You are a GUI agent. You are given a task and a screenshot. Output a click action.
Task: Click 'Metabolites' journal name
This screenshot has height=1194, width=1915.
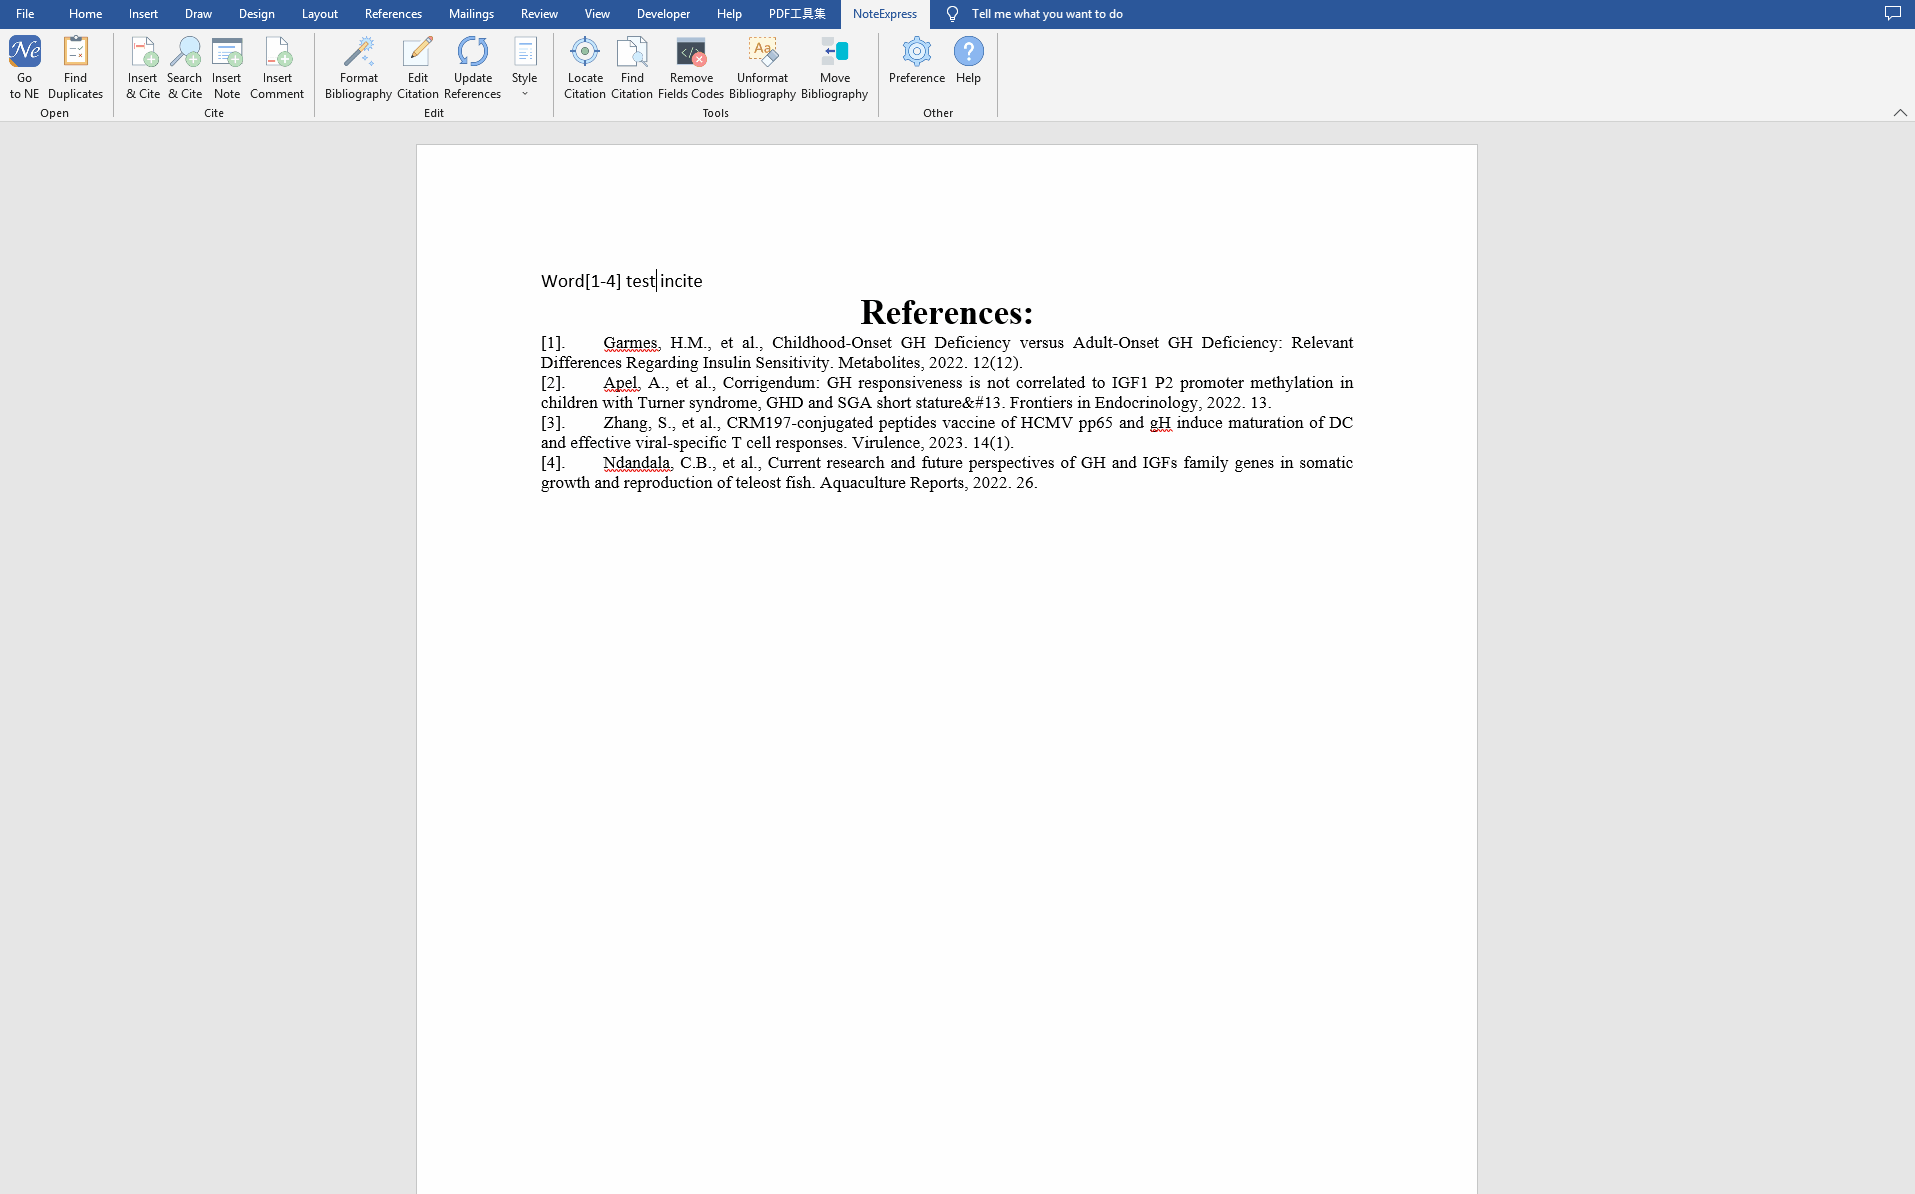(x=878, y=363)
